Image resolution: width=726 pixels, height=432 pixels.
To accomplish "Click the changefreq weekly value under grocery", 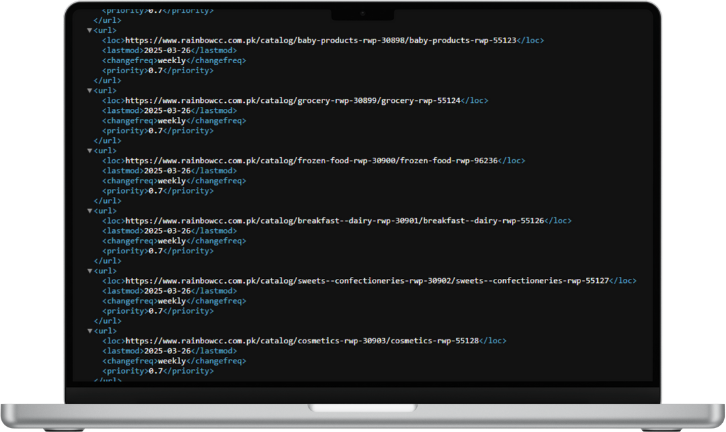I will (x=171, y=120).
